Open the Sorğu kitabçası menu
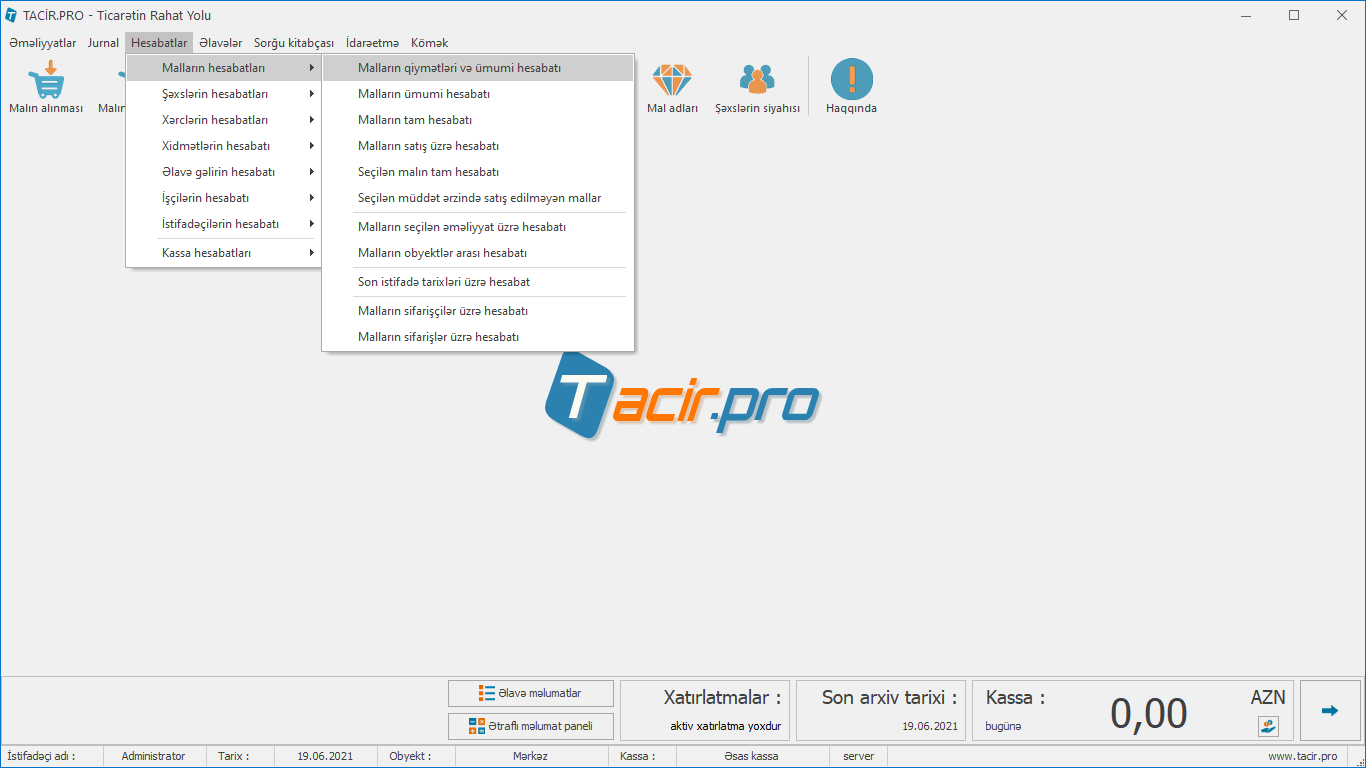The width and height of the screenshot is (1366, 768). [x=294, y=43]
